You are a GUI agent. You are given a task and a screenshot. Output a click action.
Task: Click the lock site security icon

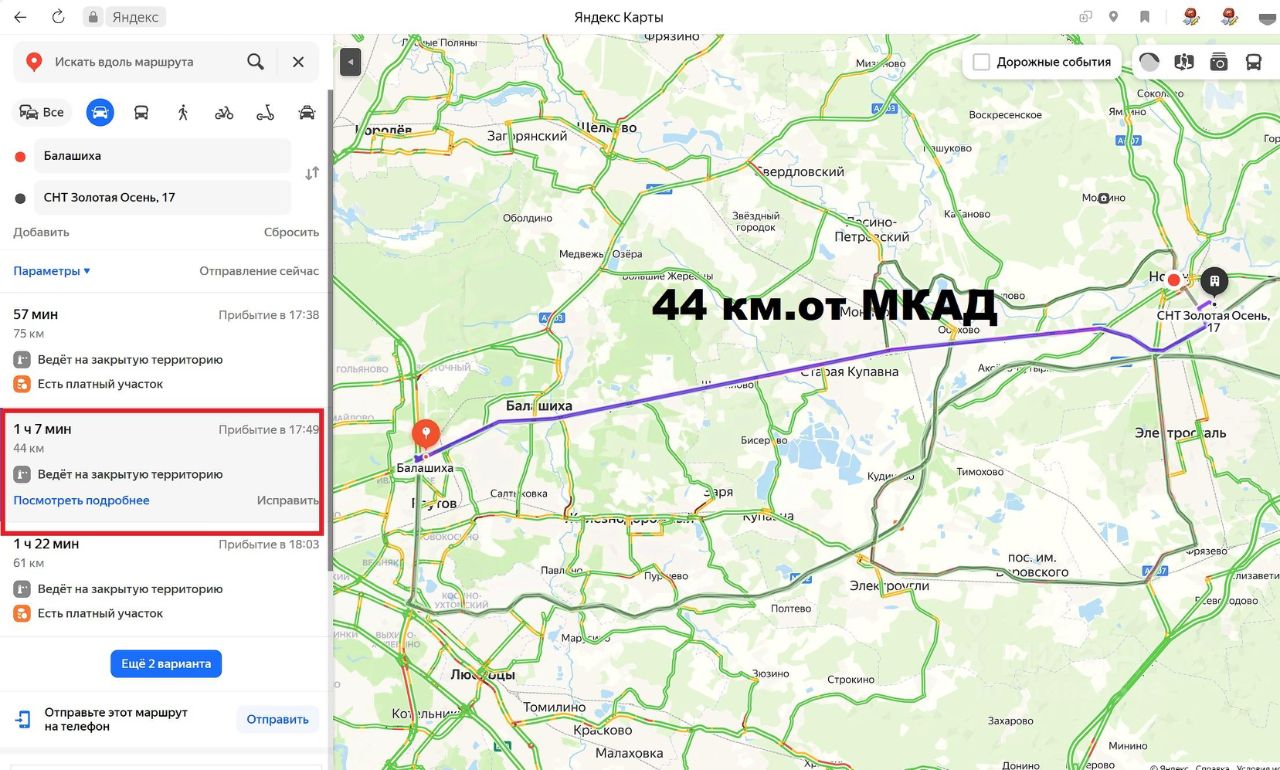point(93,17)
